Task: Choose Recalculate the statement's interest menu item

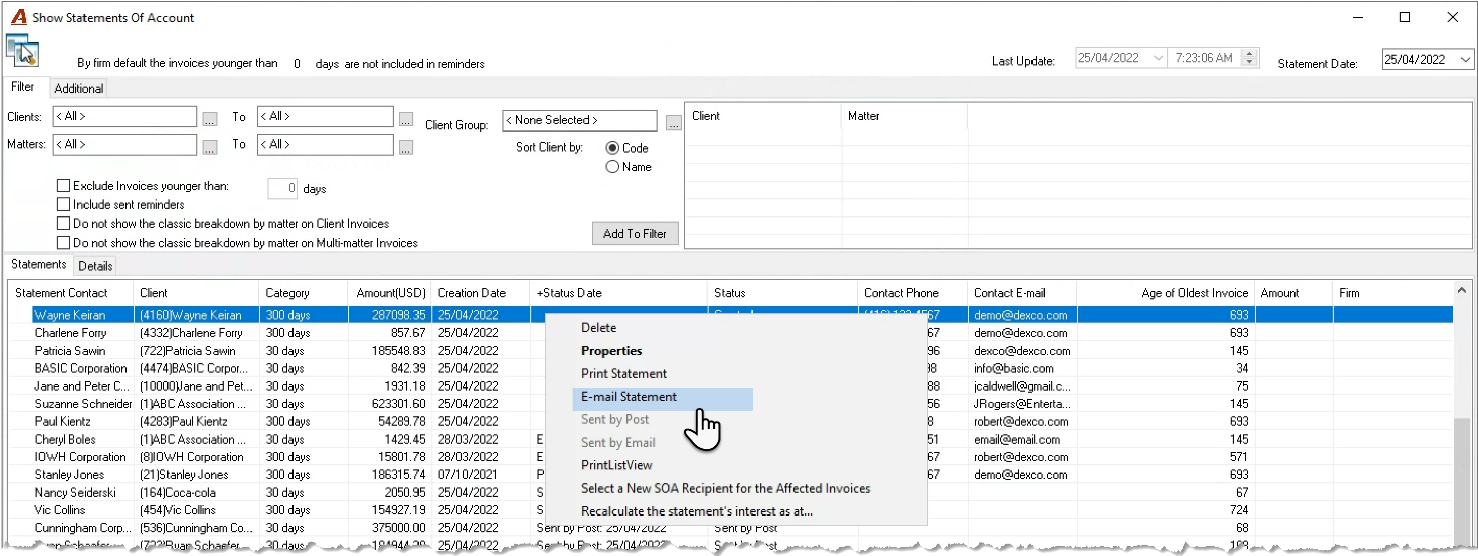Action: pyautogui.click(x=697, y=511)
